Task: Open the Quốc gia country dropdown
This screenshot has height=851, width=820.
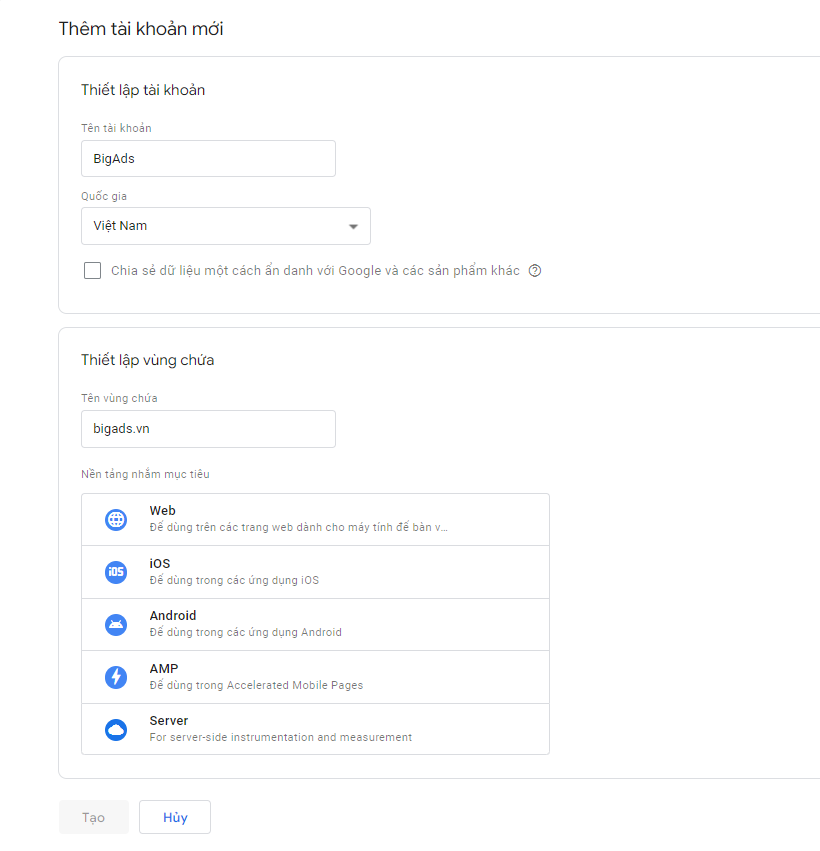Action: coord(225,226)
